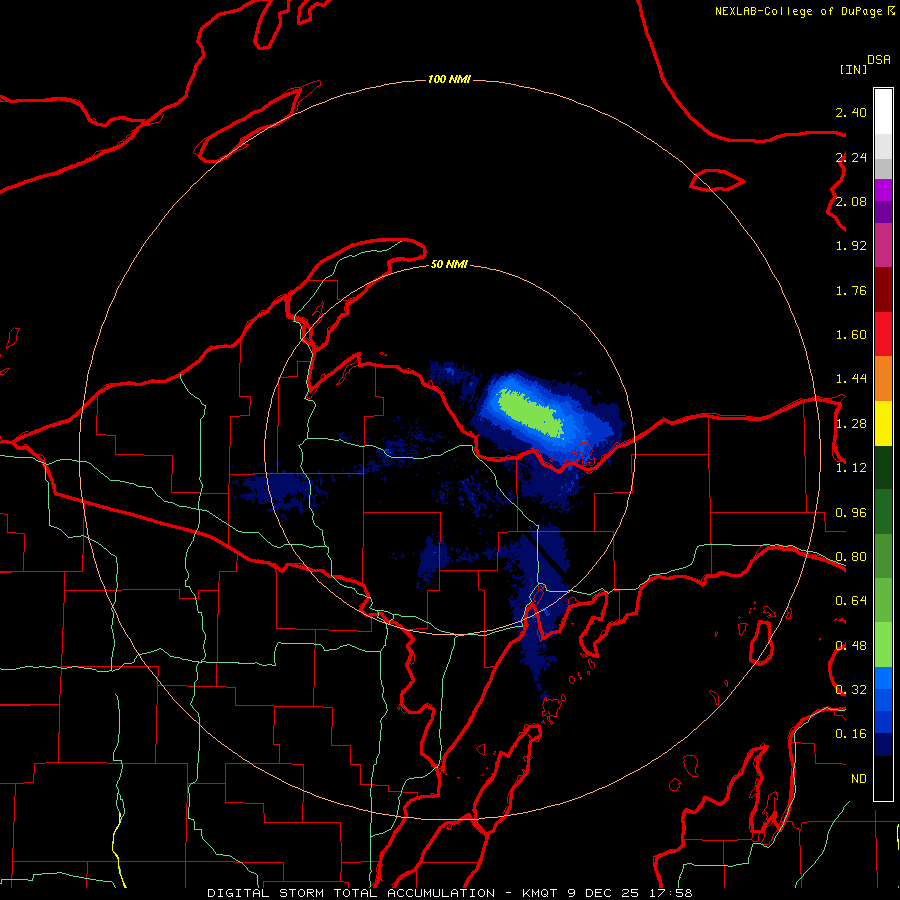
Task: Click the 0.80 legend value
Action: click(851, 557)
